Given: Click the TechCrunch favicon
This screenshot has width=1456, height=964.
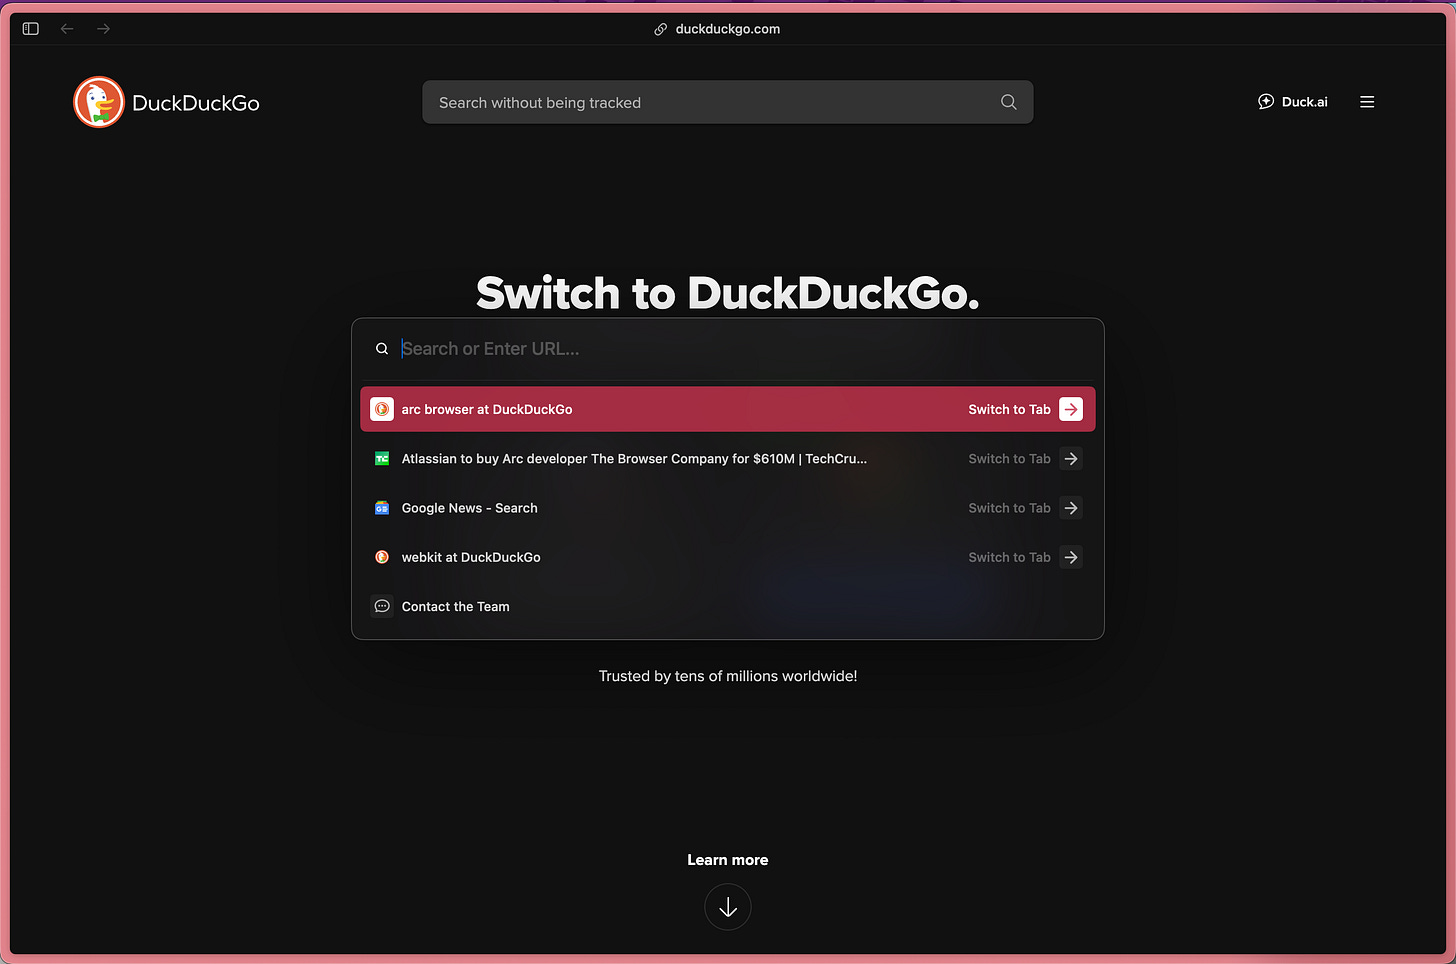Looking at the screenshot, I should tap(382, 459).
